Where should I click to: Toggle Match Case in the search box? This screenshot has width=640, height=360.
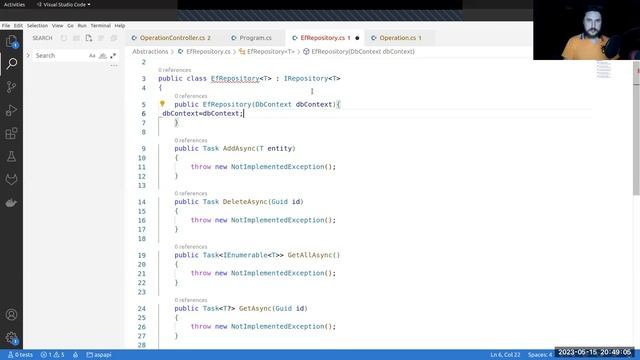tap(92, 56)
